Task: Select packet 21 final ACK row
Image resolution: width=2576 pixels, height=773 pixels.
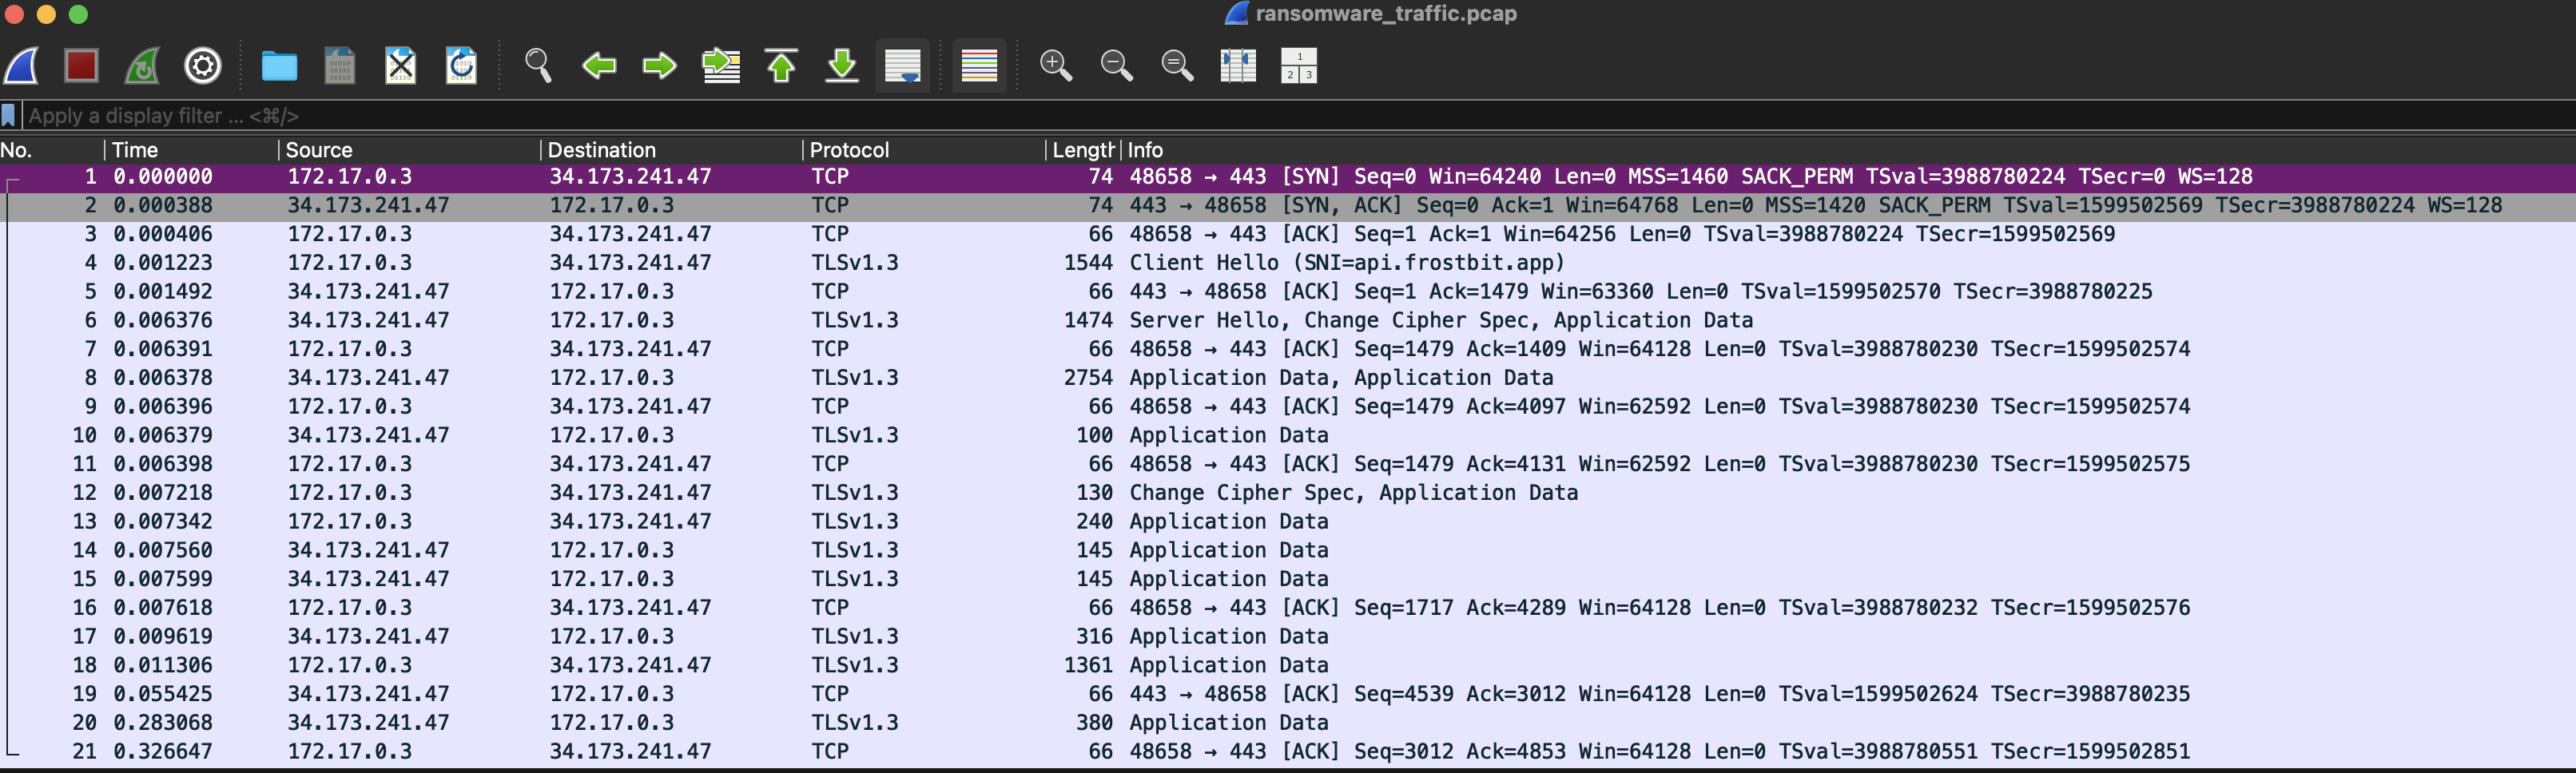Action: (1288, 752)
